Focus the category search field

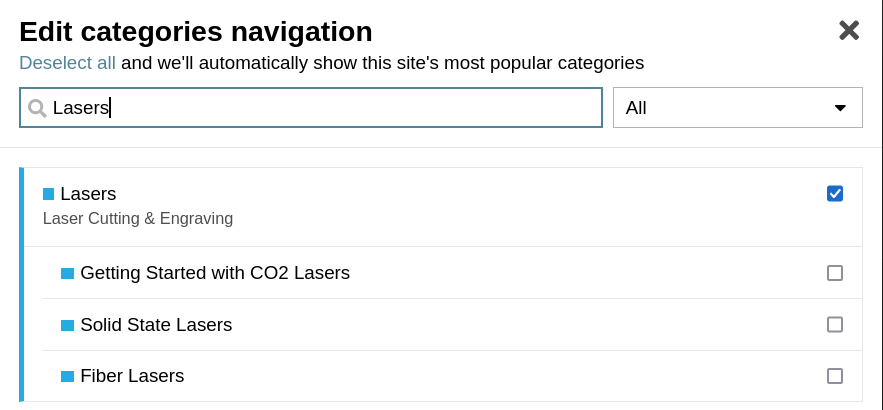[320, 108]
